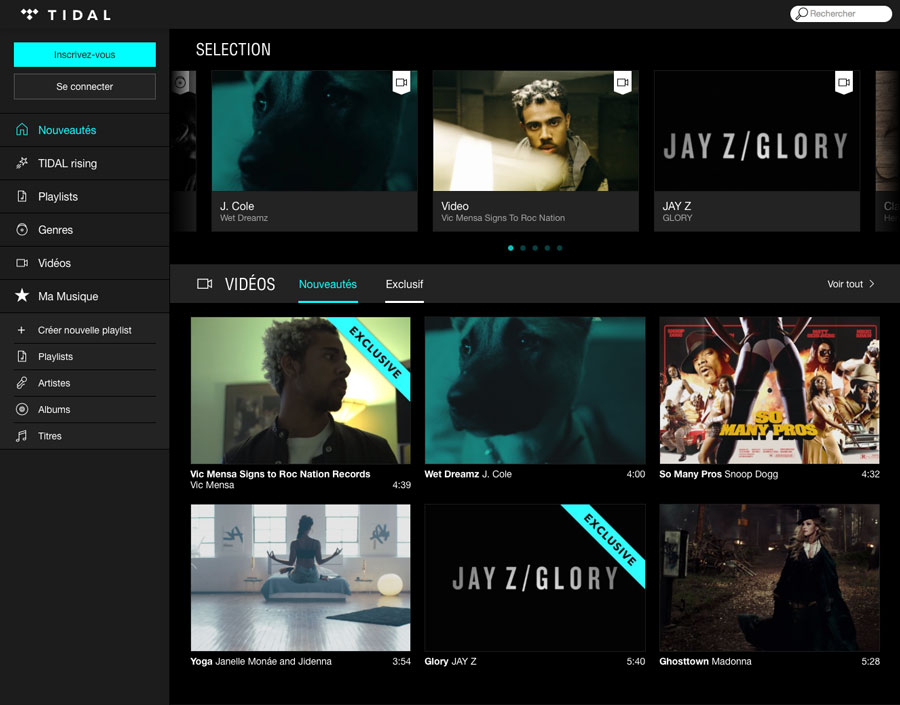Click video badge on JAY Z GLORY card
Image resolution: width=900 pixels, height=705 pixels.
(844, 82)
